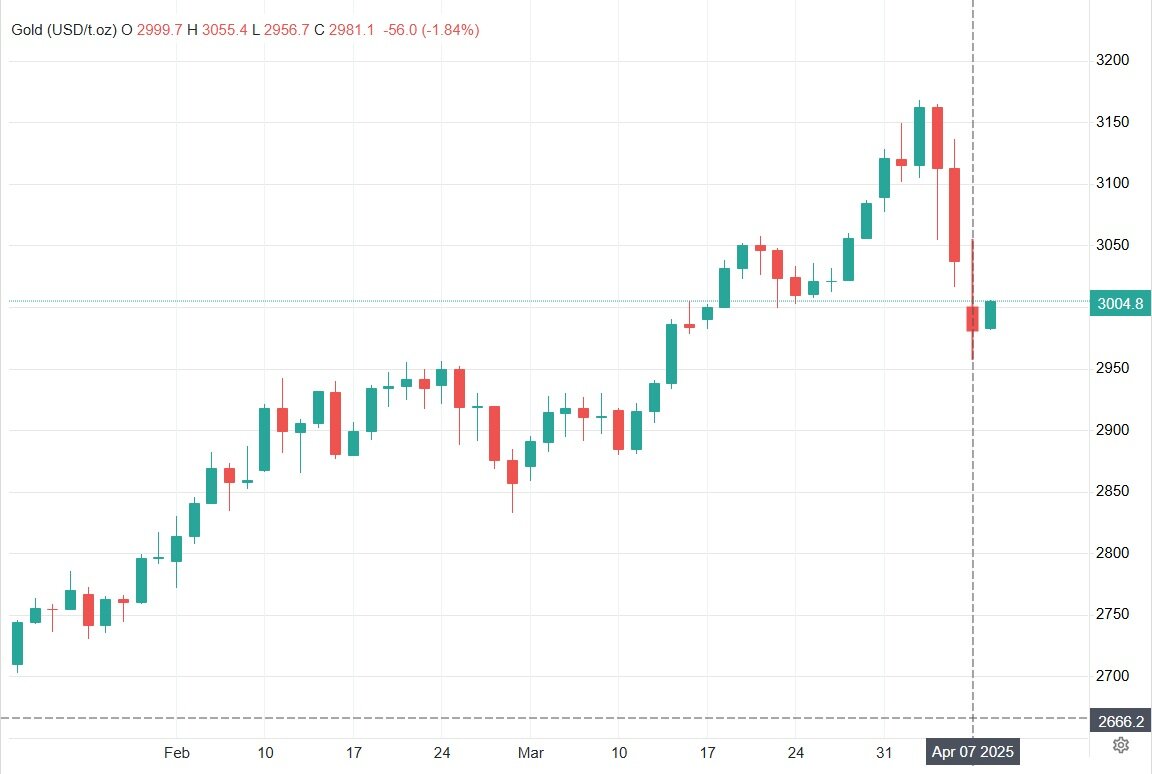Click the first green candle at far left
The width and height of the screenshot is (1152, 774).
(x=18, y=643)
